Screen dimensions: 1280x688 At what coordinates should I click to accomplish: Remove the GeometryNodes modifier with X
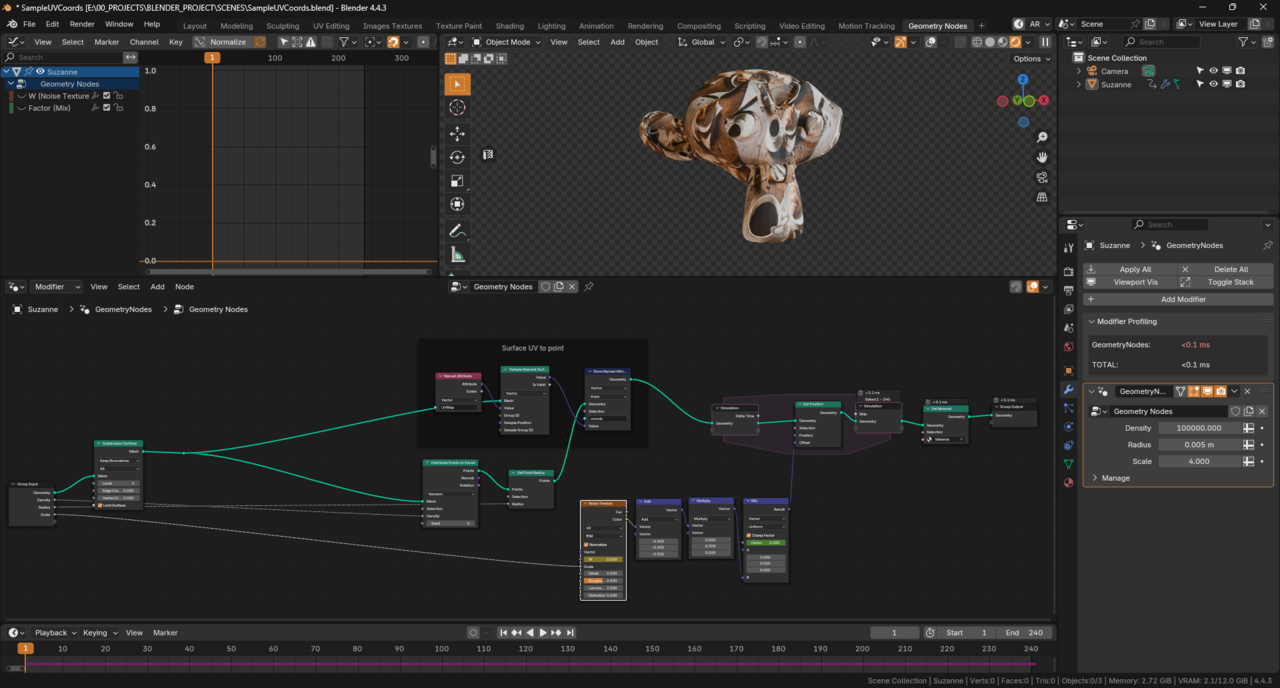tap(1247, 391)
